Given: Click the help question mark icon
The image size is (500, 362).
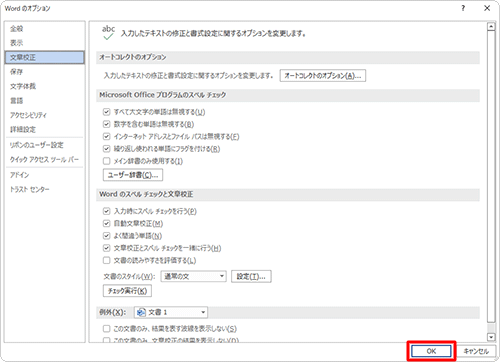Looking at the screenshot, I should (463, 8).
